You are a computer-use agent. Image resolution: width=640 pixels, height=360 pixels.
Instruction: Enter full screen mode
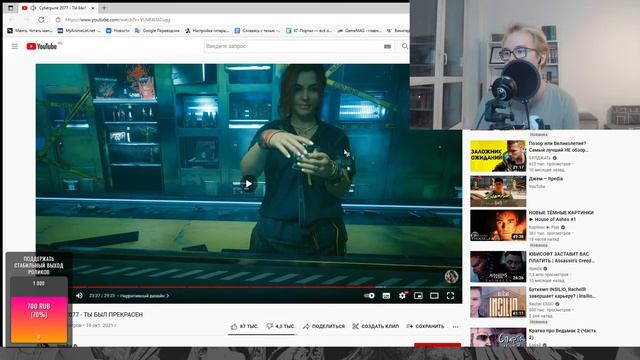click(x=450, y=296)
